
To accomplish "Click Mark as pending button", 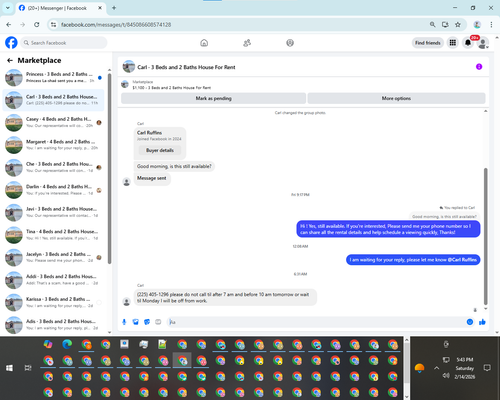I will click(213, 98).
